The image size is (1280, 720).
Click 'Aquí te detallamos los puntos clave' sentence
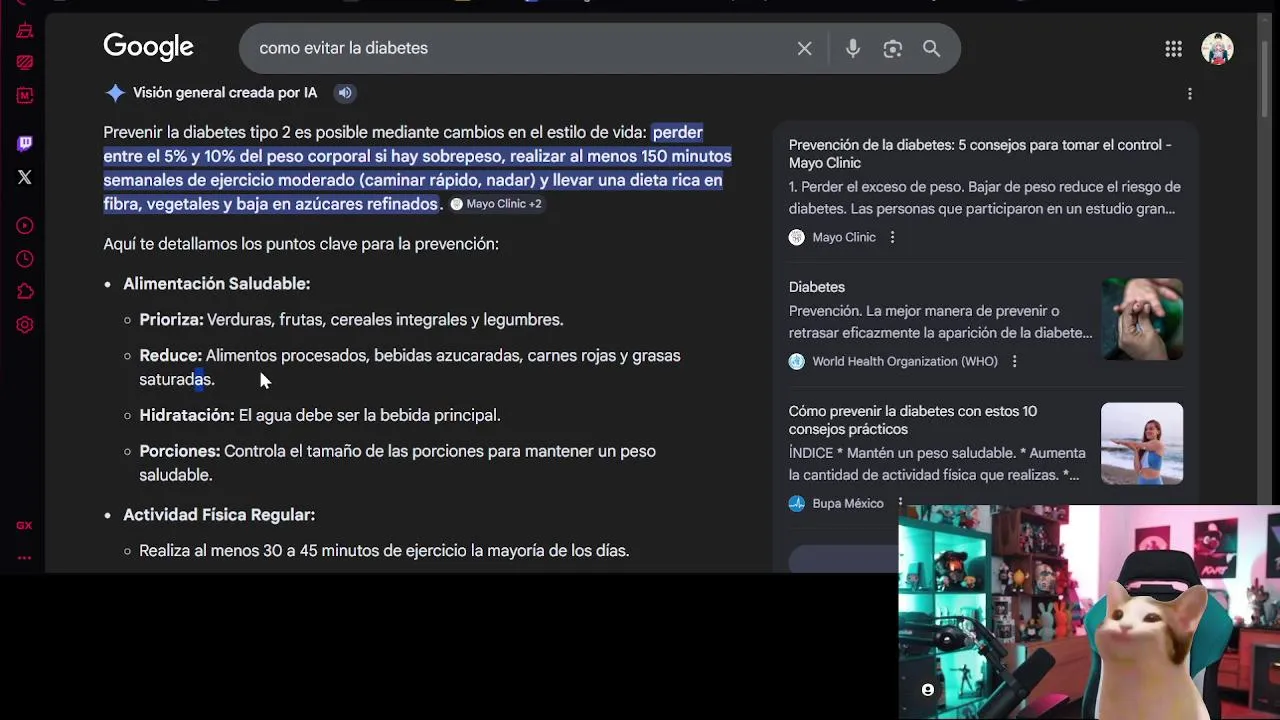click(x=301, y=244)
